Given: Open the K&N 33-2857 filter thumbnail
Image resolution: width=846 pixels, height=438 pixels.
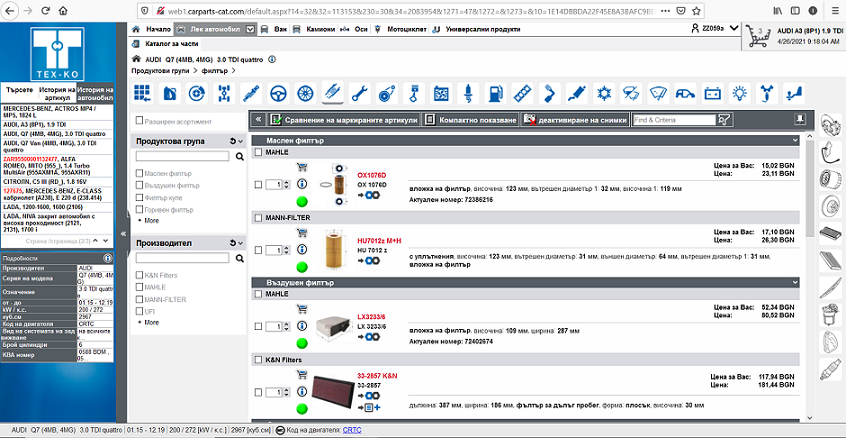Looking at the screenshot, I should pyautogui.click(x=331, y=392).
